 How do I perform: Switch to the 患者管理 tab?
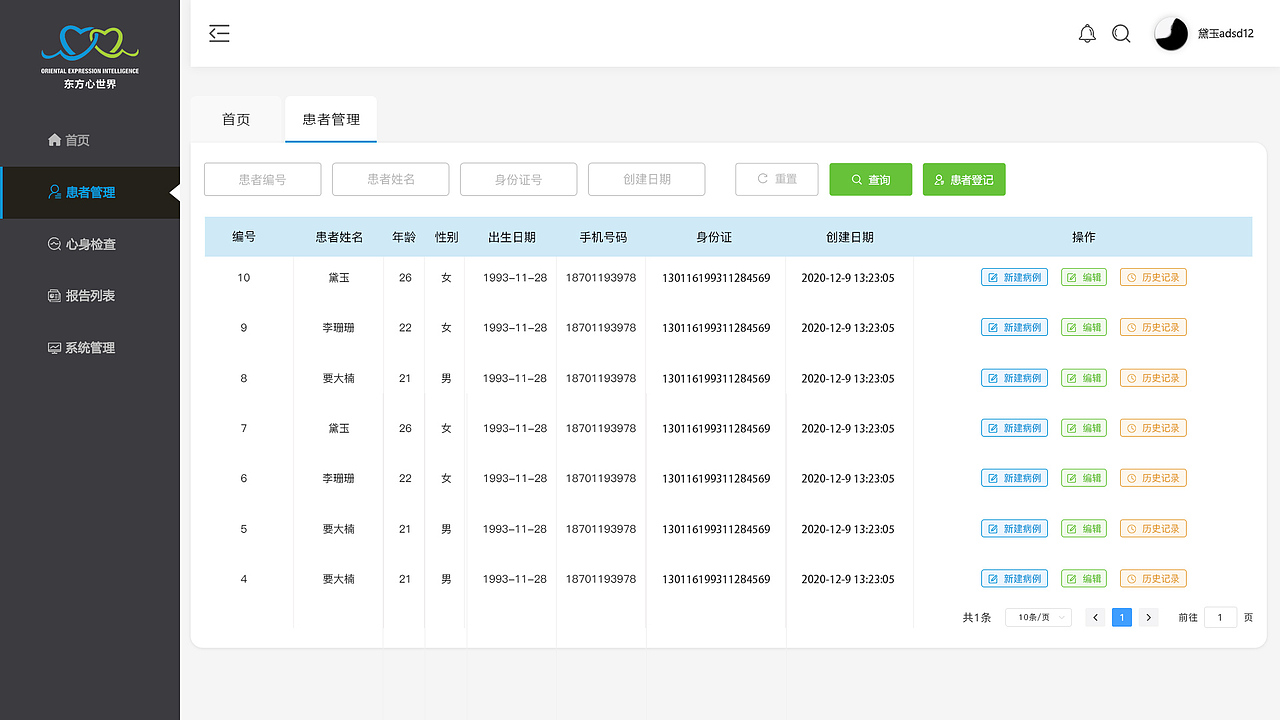(x=331, y=119)
